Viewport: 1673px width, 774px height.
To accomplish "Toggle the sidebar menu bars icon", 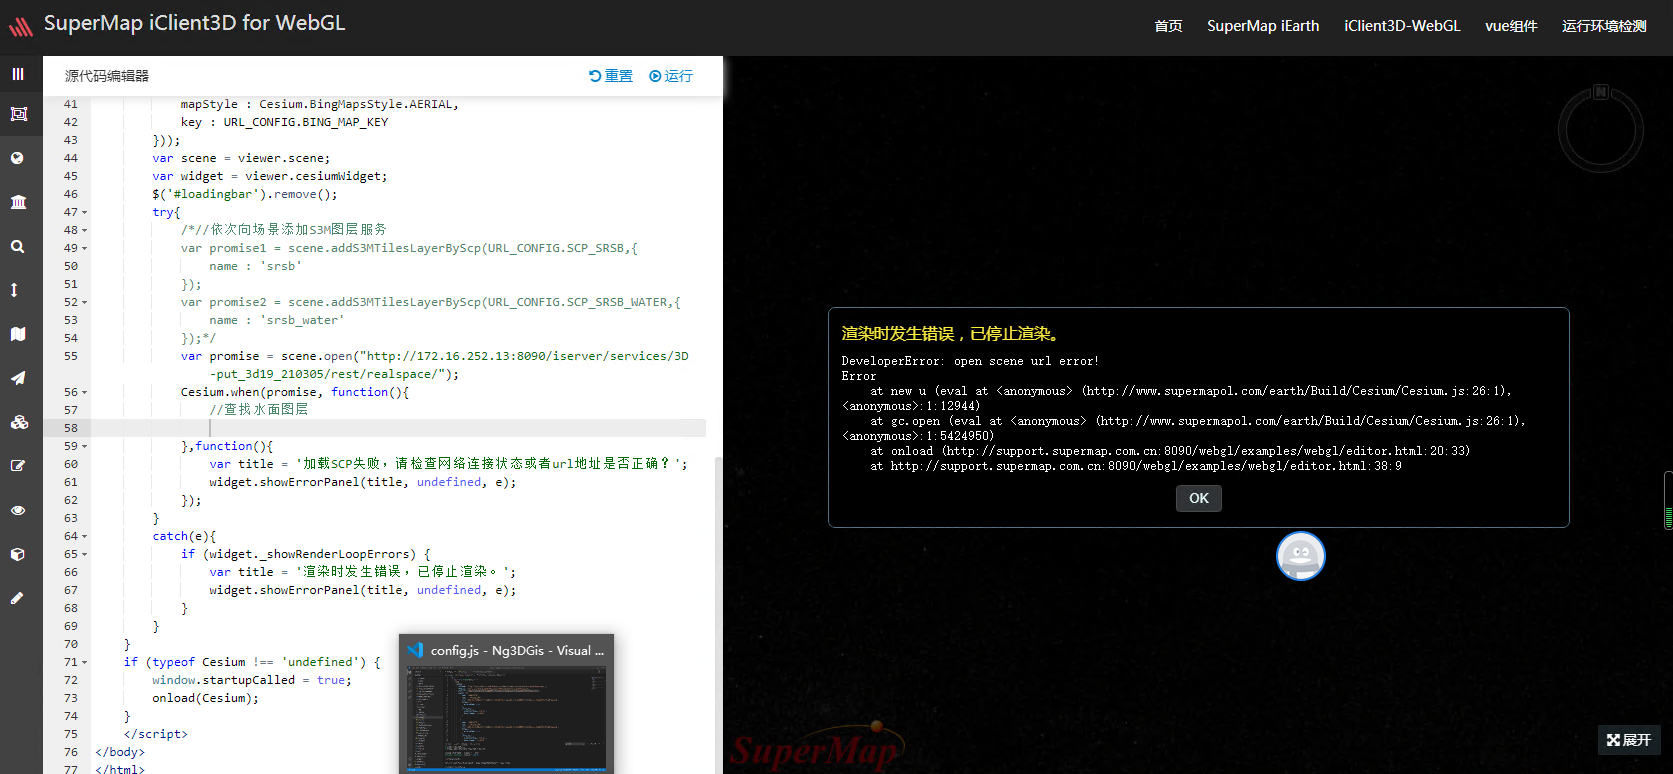I will 18,74.
